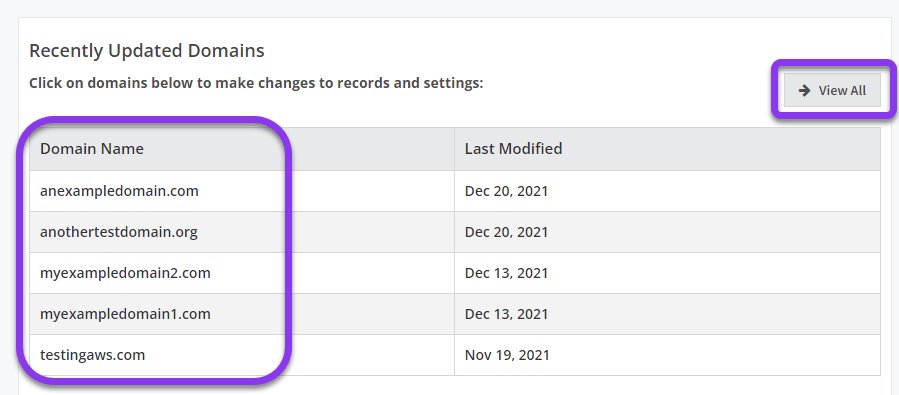Image resolution: width=899 pixels, height=395 pixels.
Task: Click the View All text label
Action: pyautogui.click(x=842, y=91)
